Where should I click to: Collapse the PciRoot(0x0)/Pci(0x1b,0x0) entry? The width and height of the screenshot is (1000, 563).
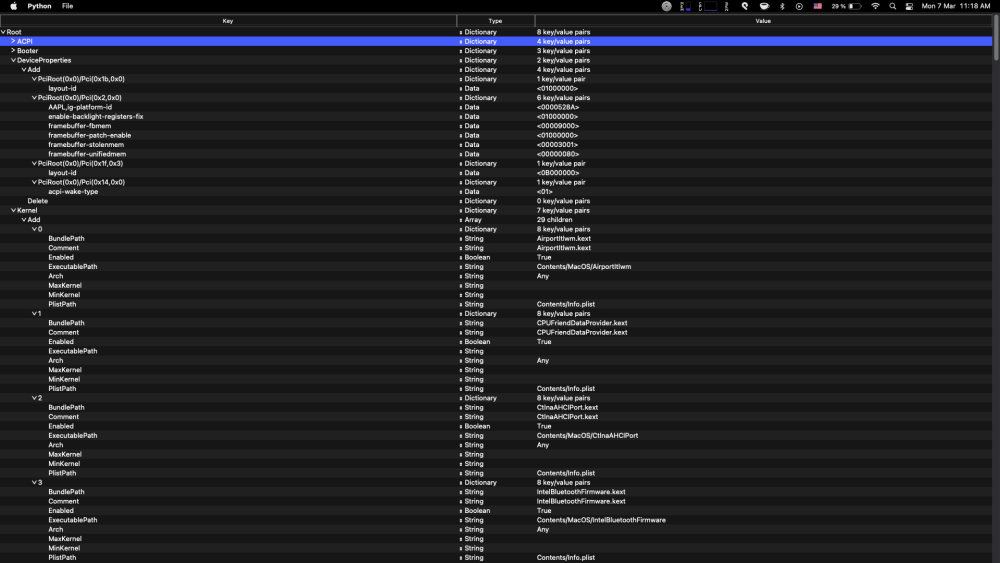point(34,79)
